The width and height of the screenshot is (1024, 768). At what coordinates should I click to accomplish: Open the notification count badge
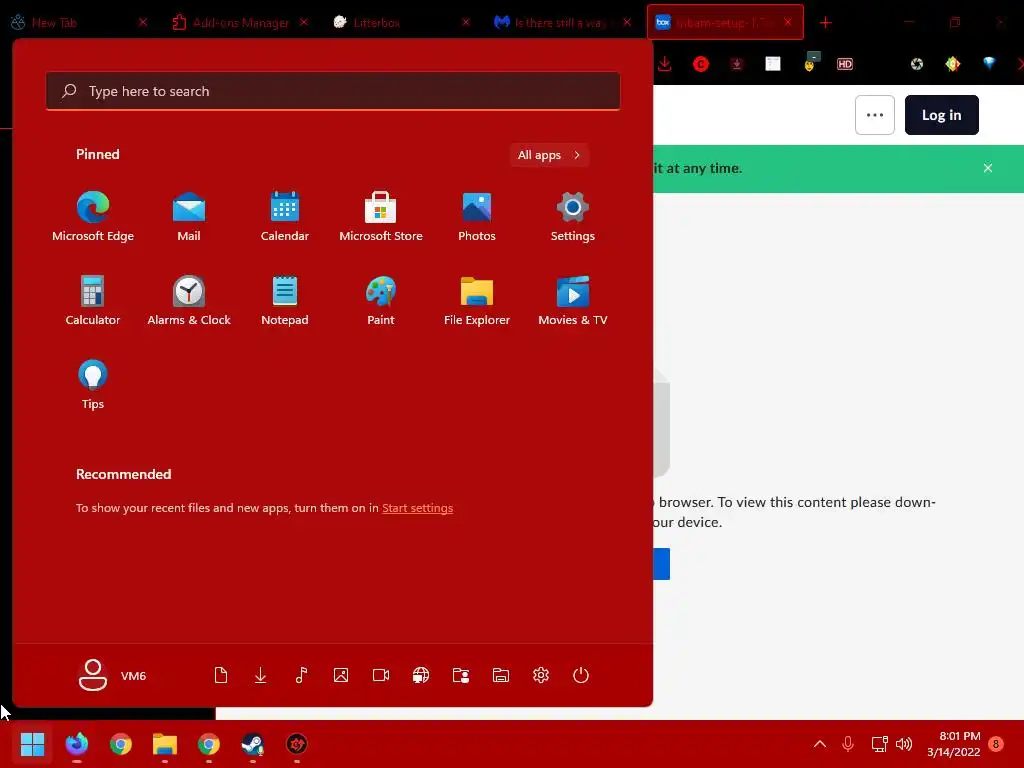coord(996,744)
